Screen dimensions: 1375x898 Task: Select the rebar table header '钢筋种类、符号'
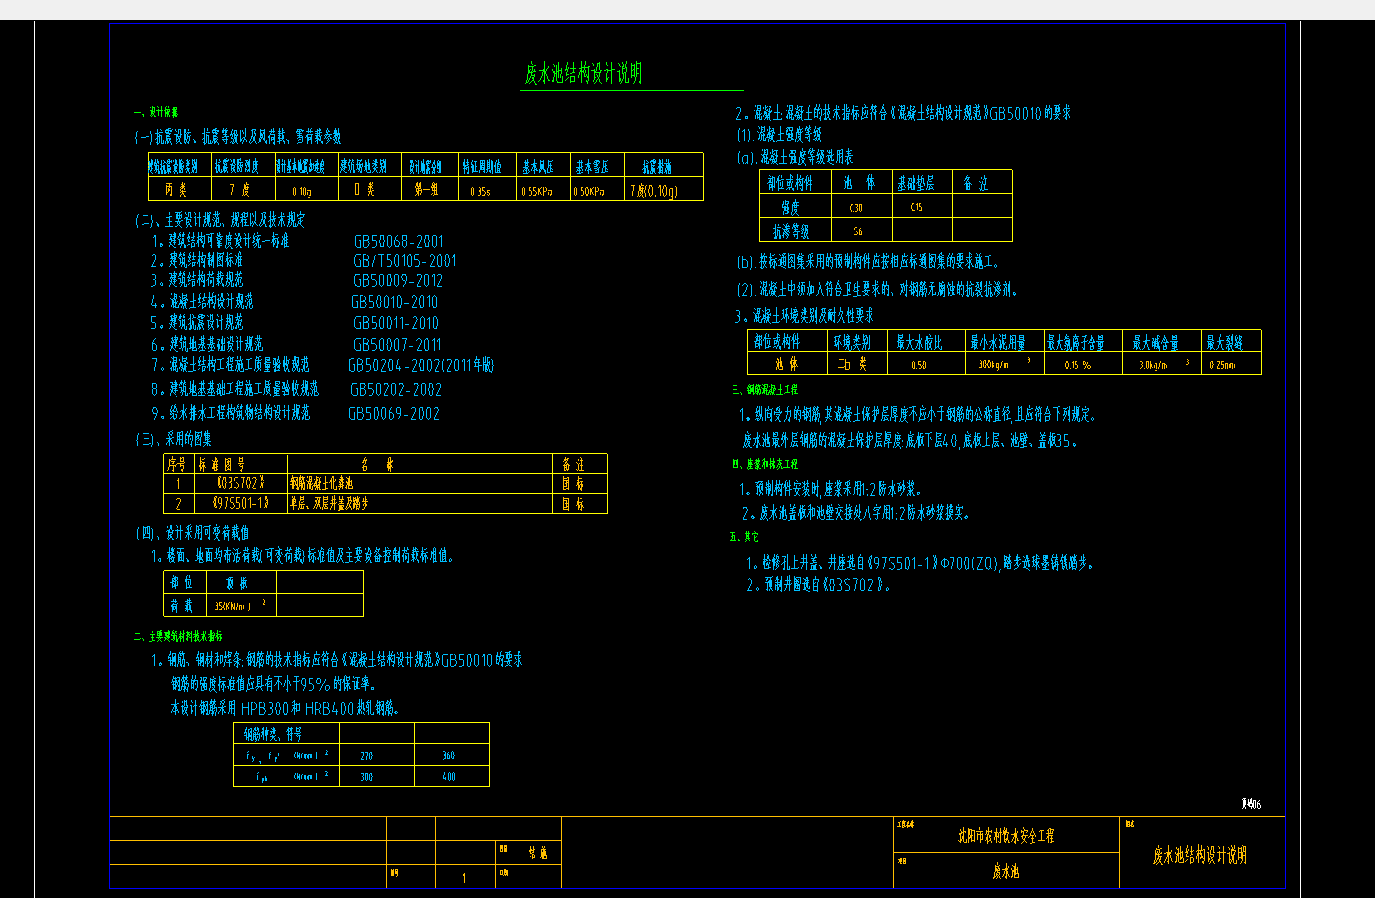tap(273, 734)
